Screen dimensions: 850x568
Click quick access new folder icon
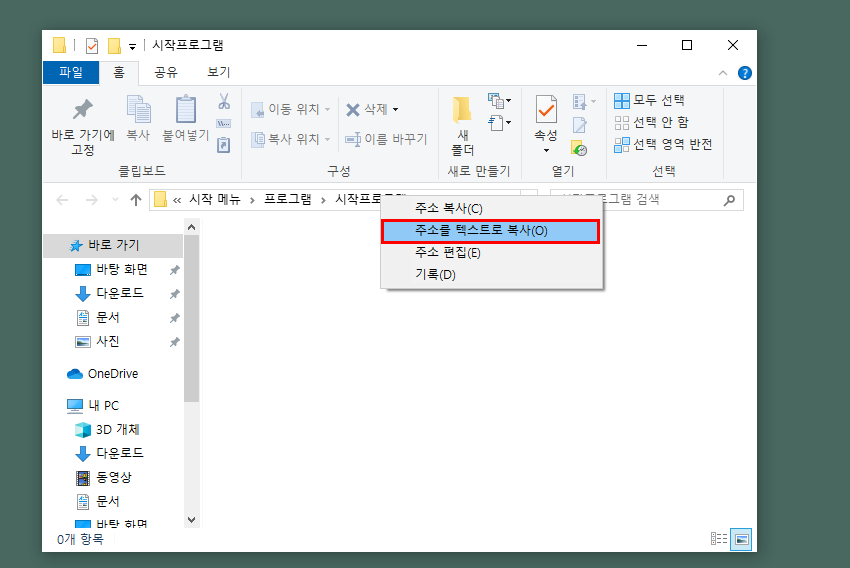click(114, 46)
